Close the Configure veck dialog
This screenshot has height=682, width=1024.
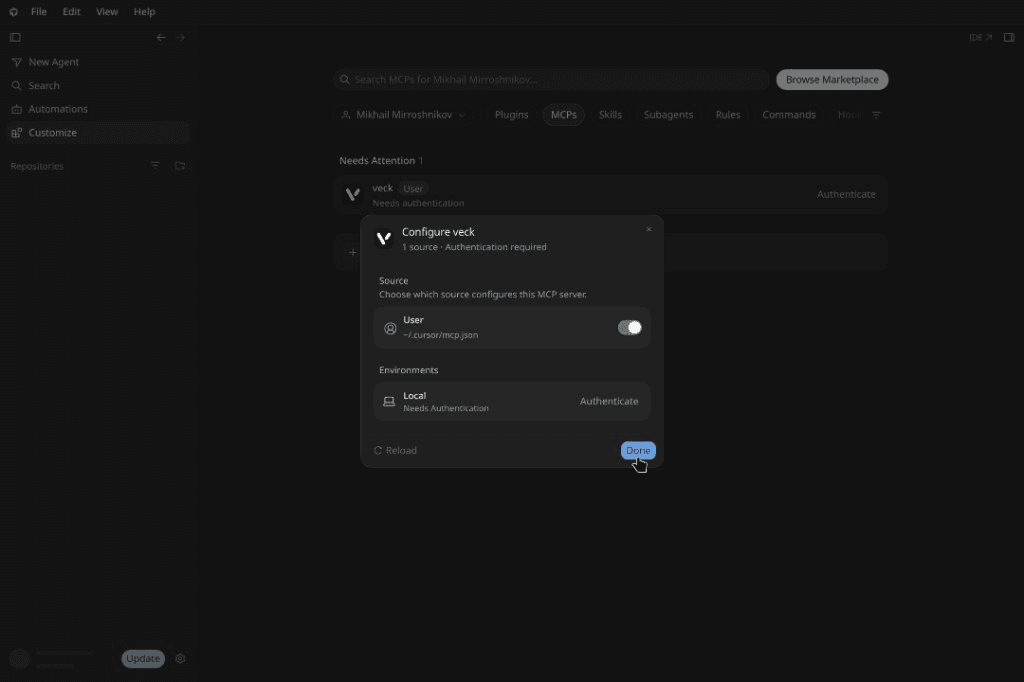tap(648, 229)
